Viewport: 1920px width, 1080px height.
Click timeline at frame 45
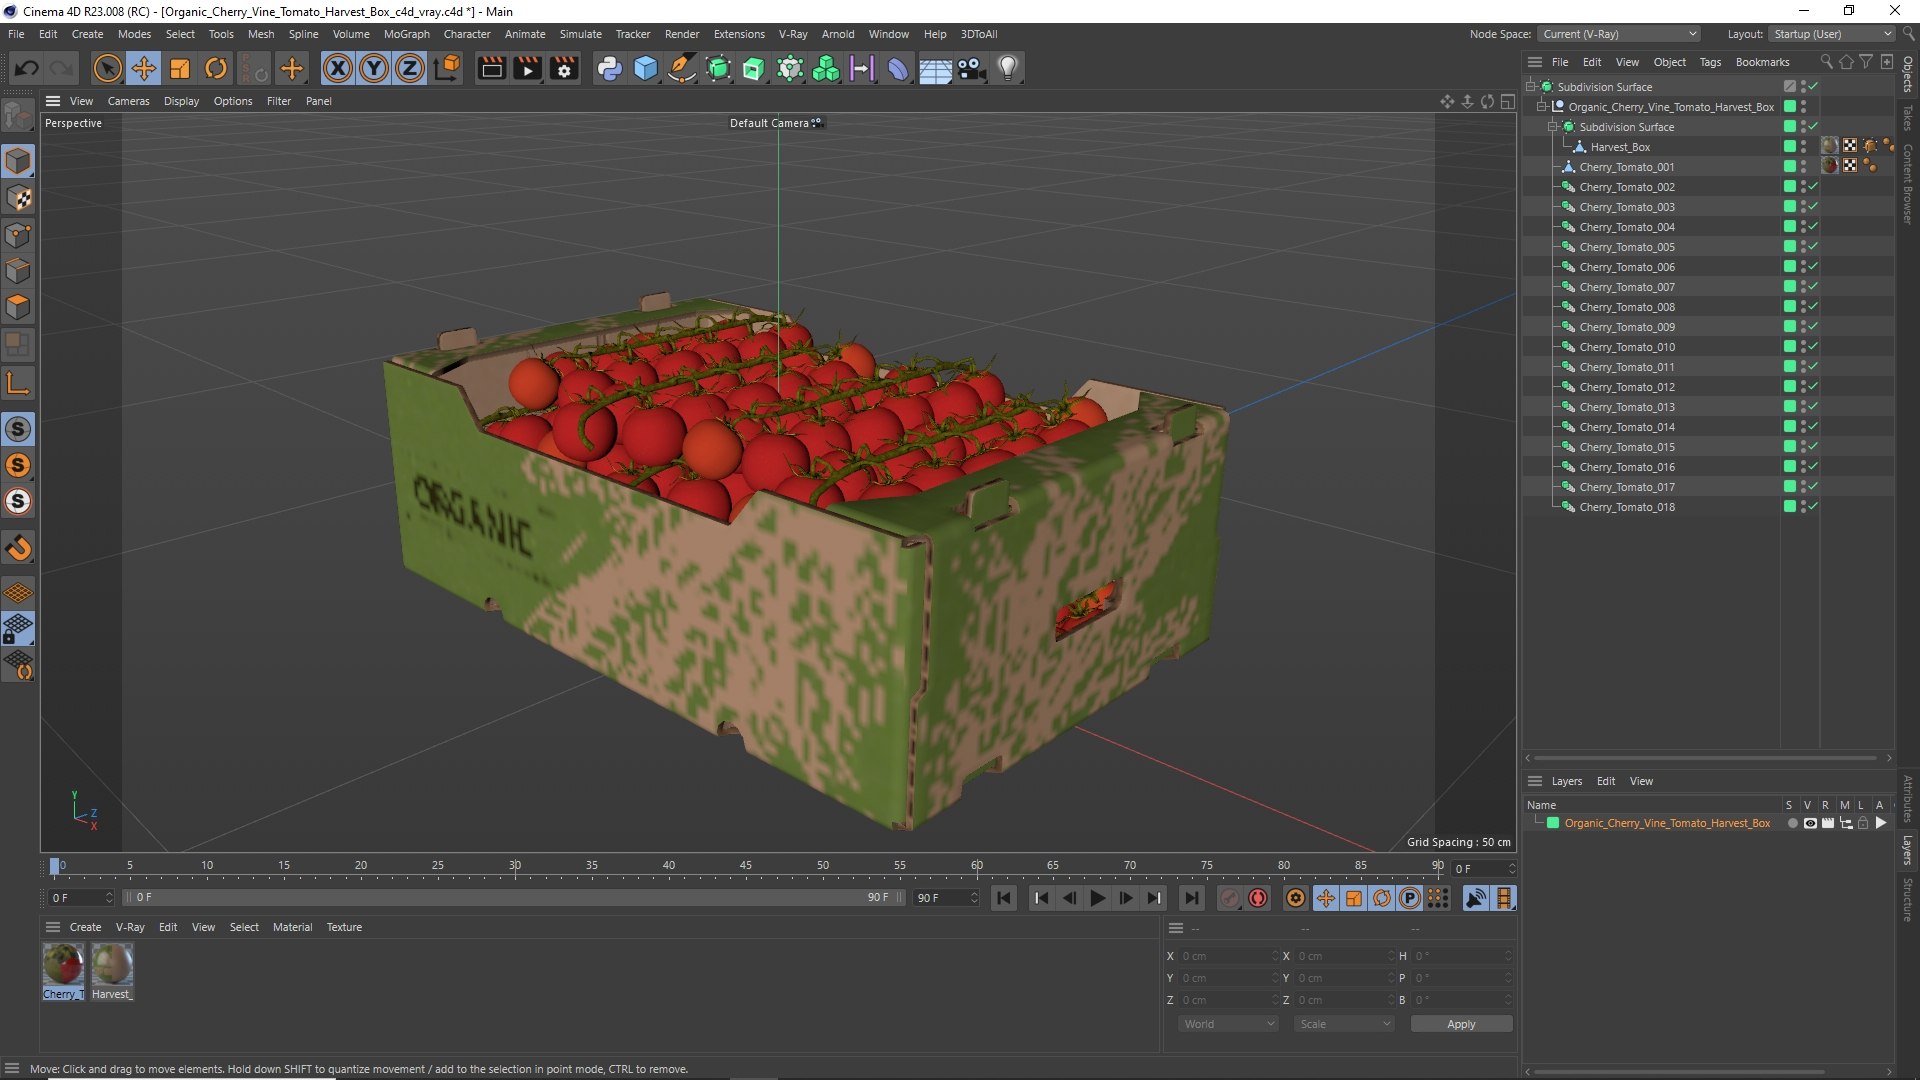point(746,867)
